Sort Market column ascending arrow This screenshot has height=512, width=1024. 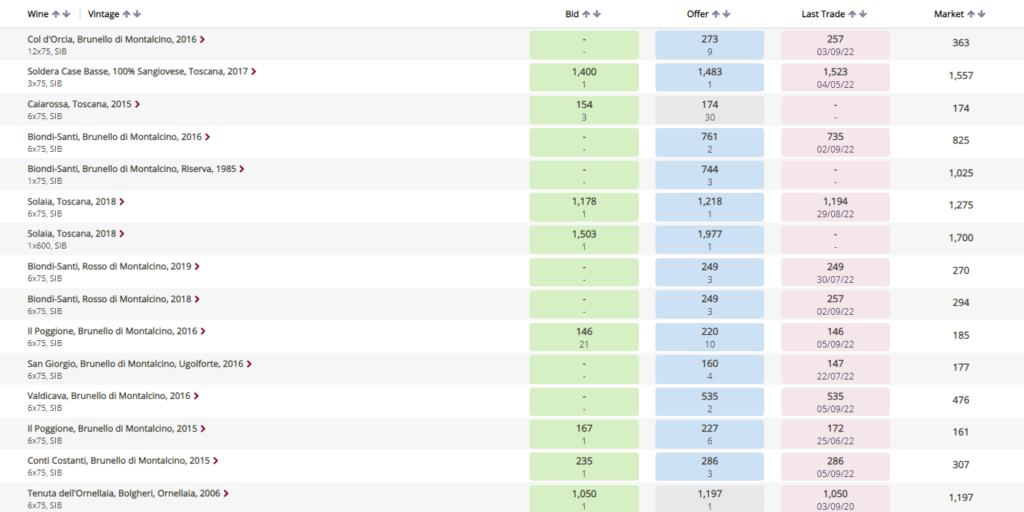[x=970, y=14]
